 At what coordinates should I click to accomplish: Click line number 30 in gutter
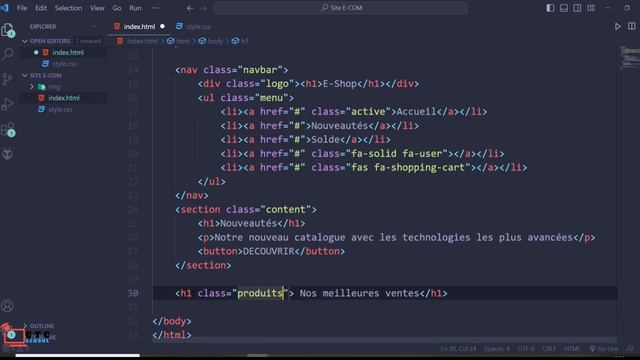pyautogui.click(x=133, y=293)
